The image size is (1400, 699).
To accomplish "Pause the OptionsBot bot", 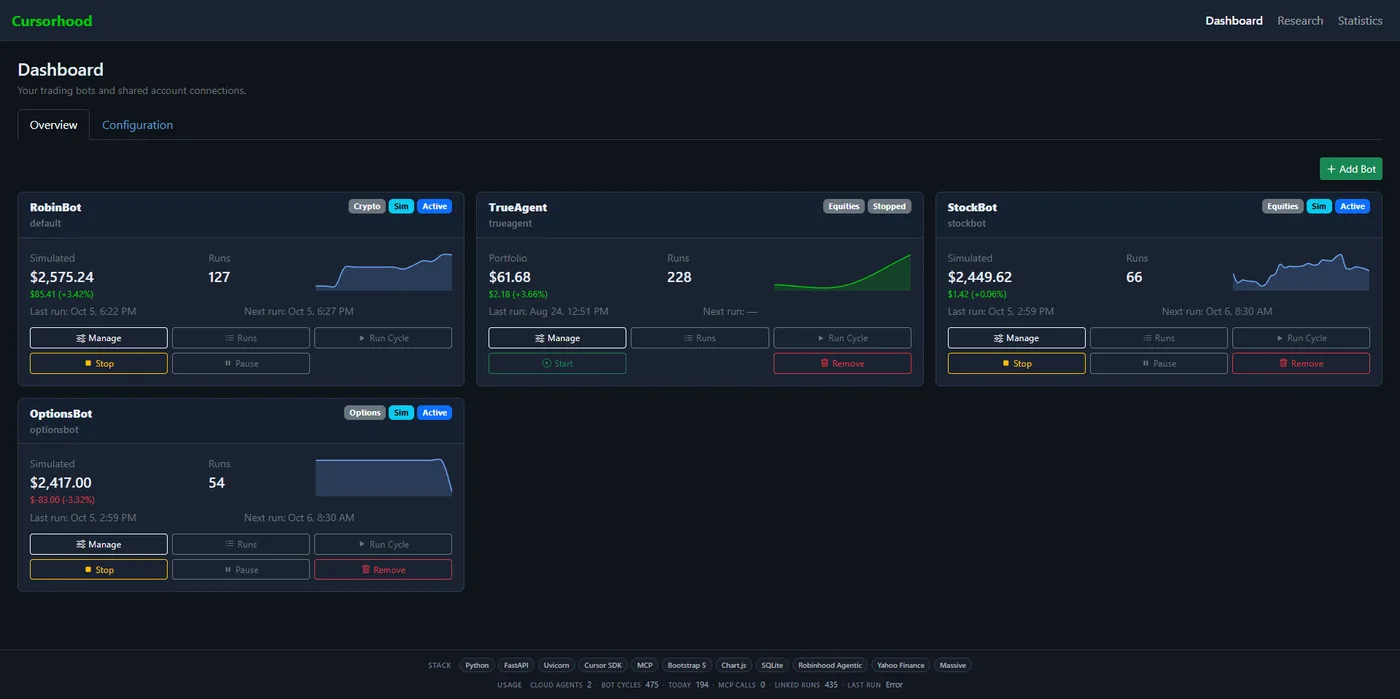I will (241, 570).
